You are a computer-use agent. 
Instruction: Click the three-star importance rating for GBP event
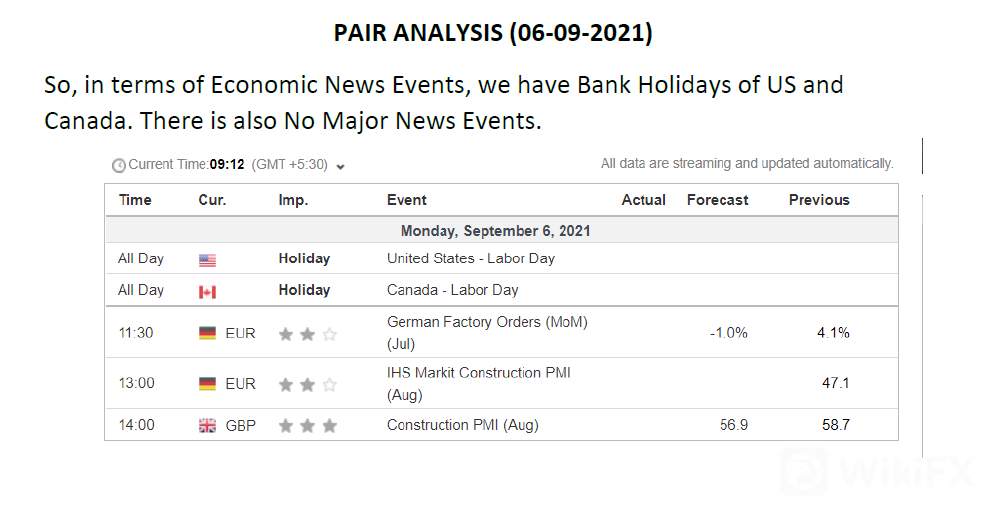[x=307, y=426]
